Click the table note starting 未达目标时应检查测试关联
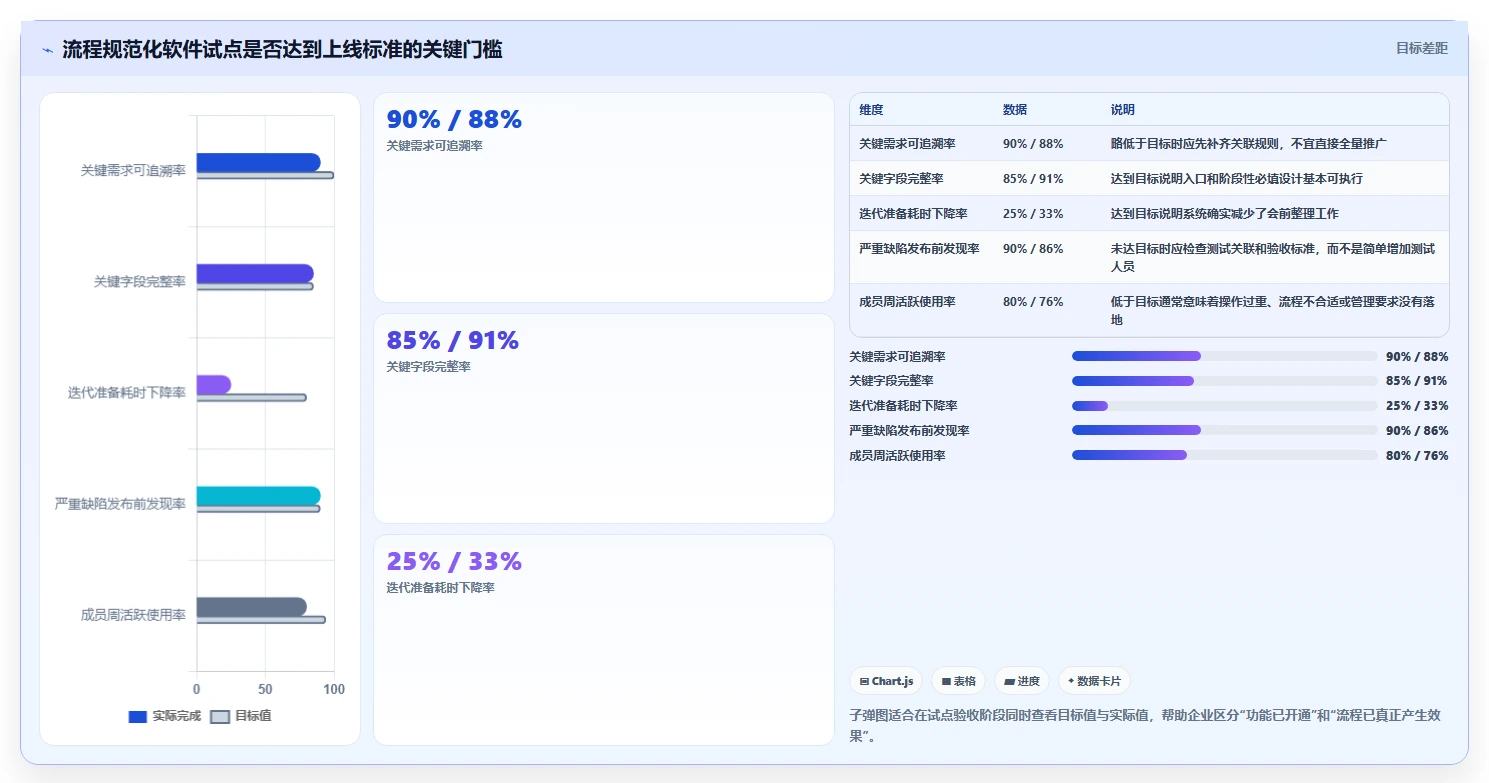 point(1273,258)
